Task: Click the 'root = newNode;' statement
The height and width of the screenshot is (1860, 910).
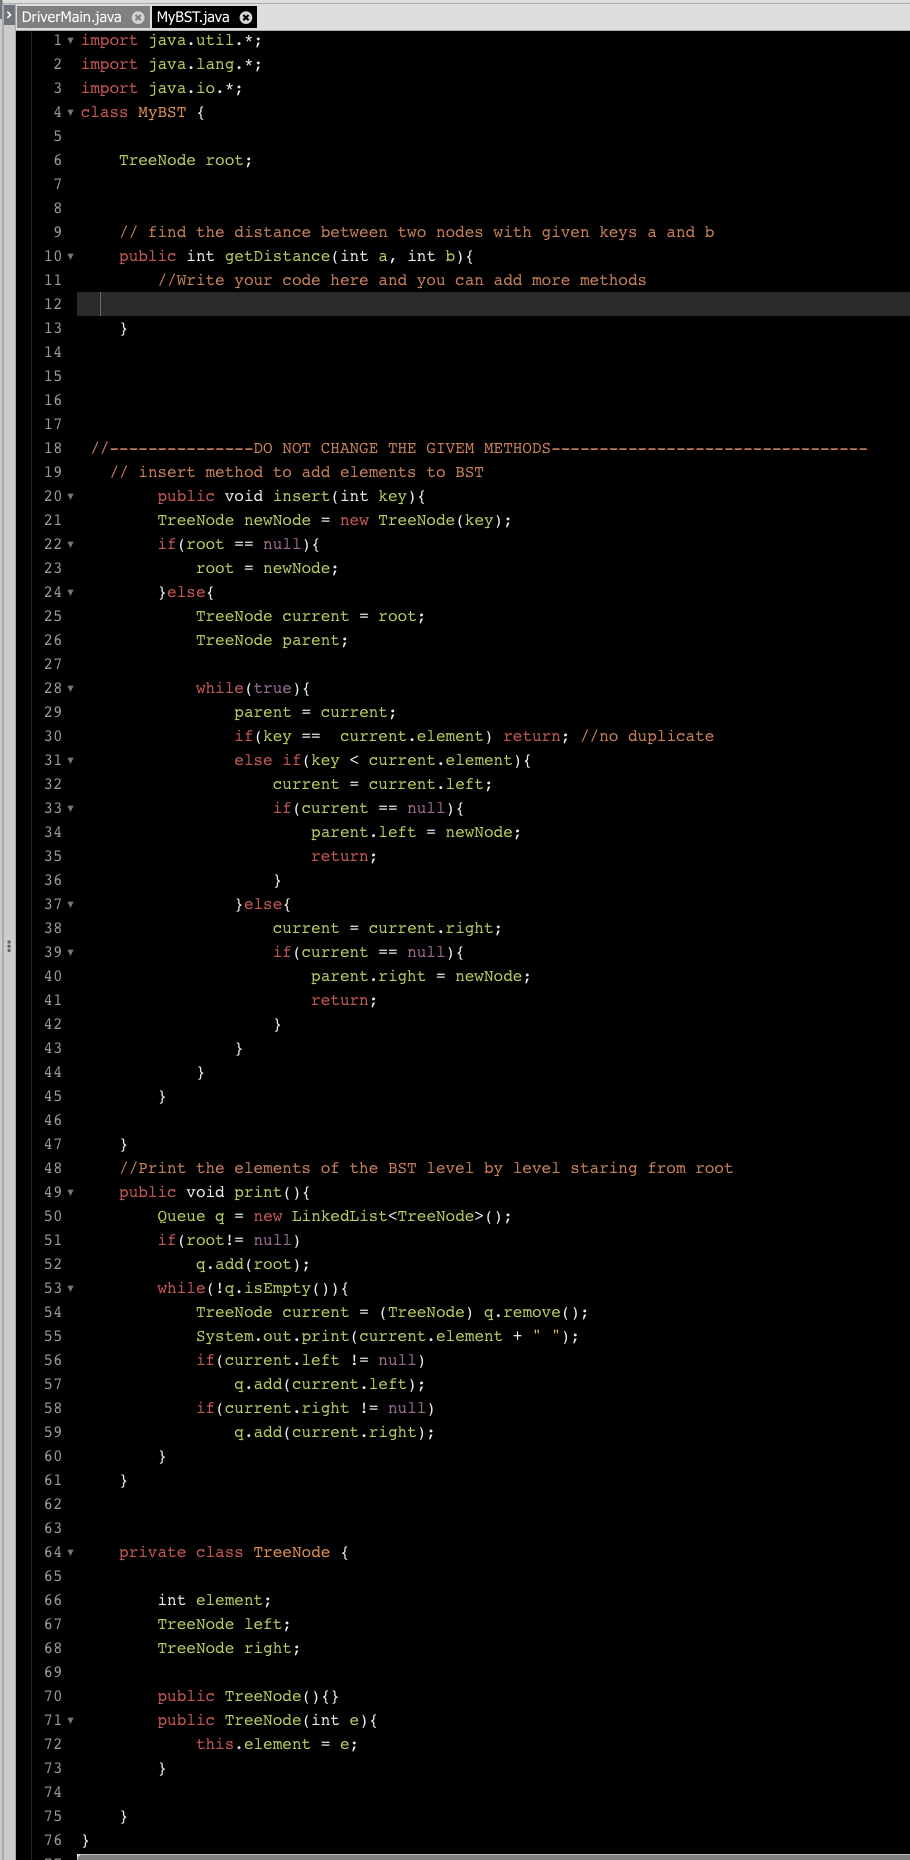Action: pyautogui.click(x=267, y=568)
